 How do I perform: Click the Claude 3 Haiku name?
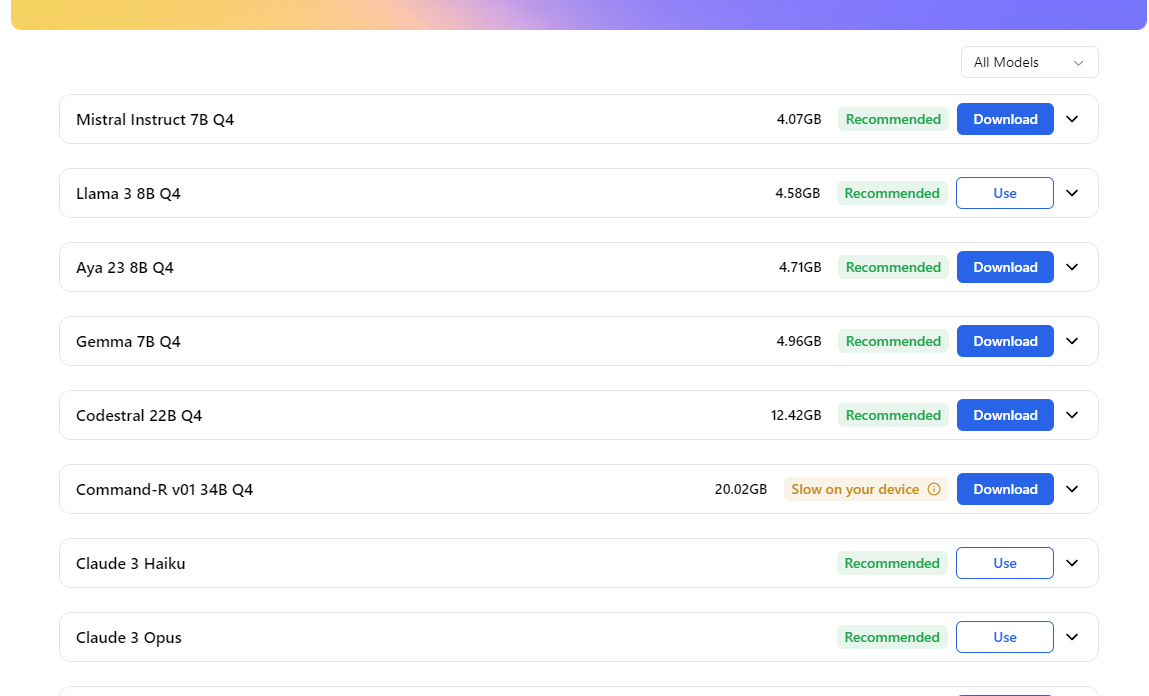pos(130,563)
